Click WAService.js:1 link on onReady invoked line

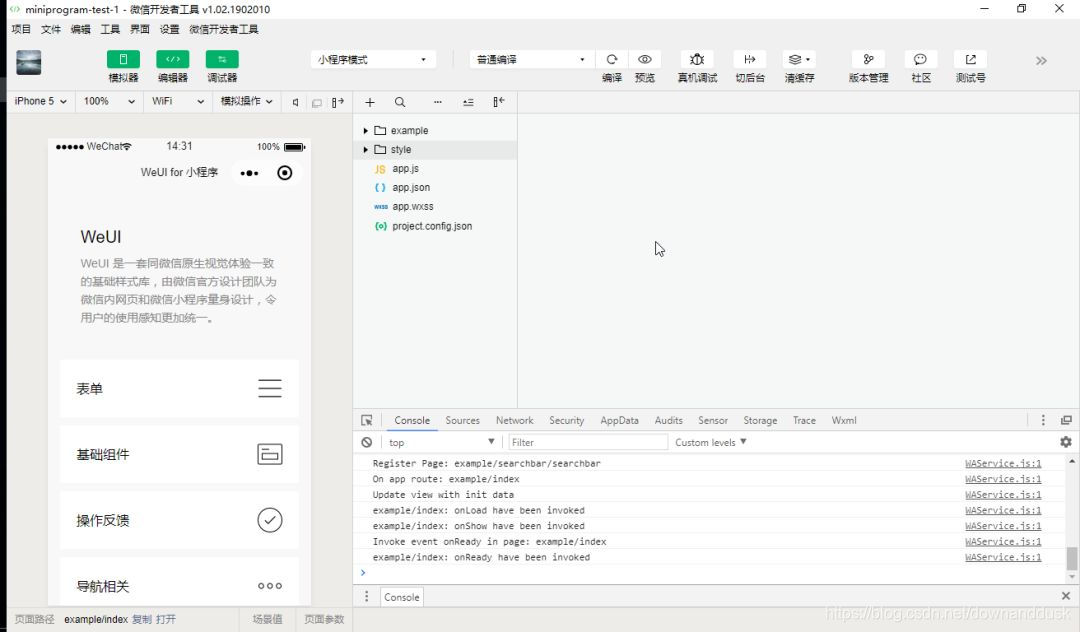point(1003,557)
